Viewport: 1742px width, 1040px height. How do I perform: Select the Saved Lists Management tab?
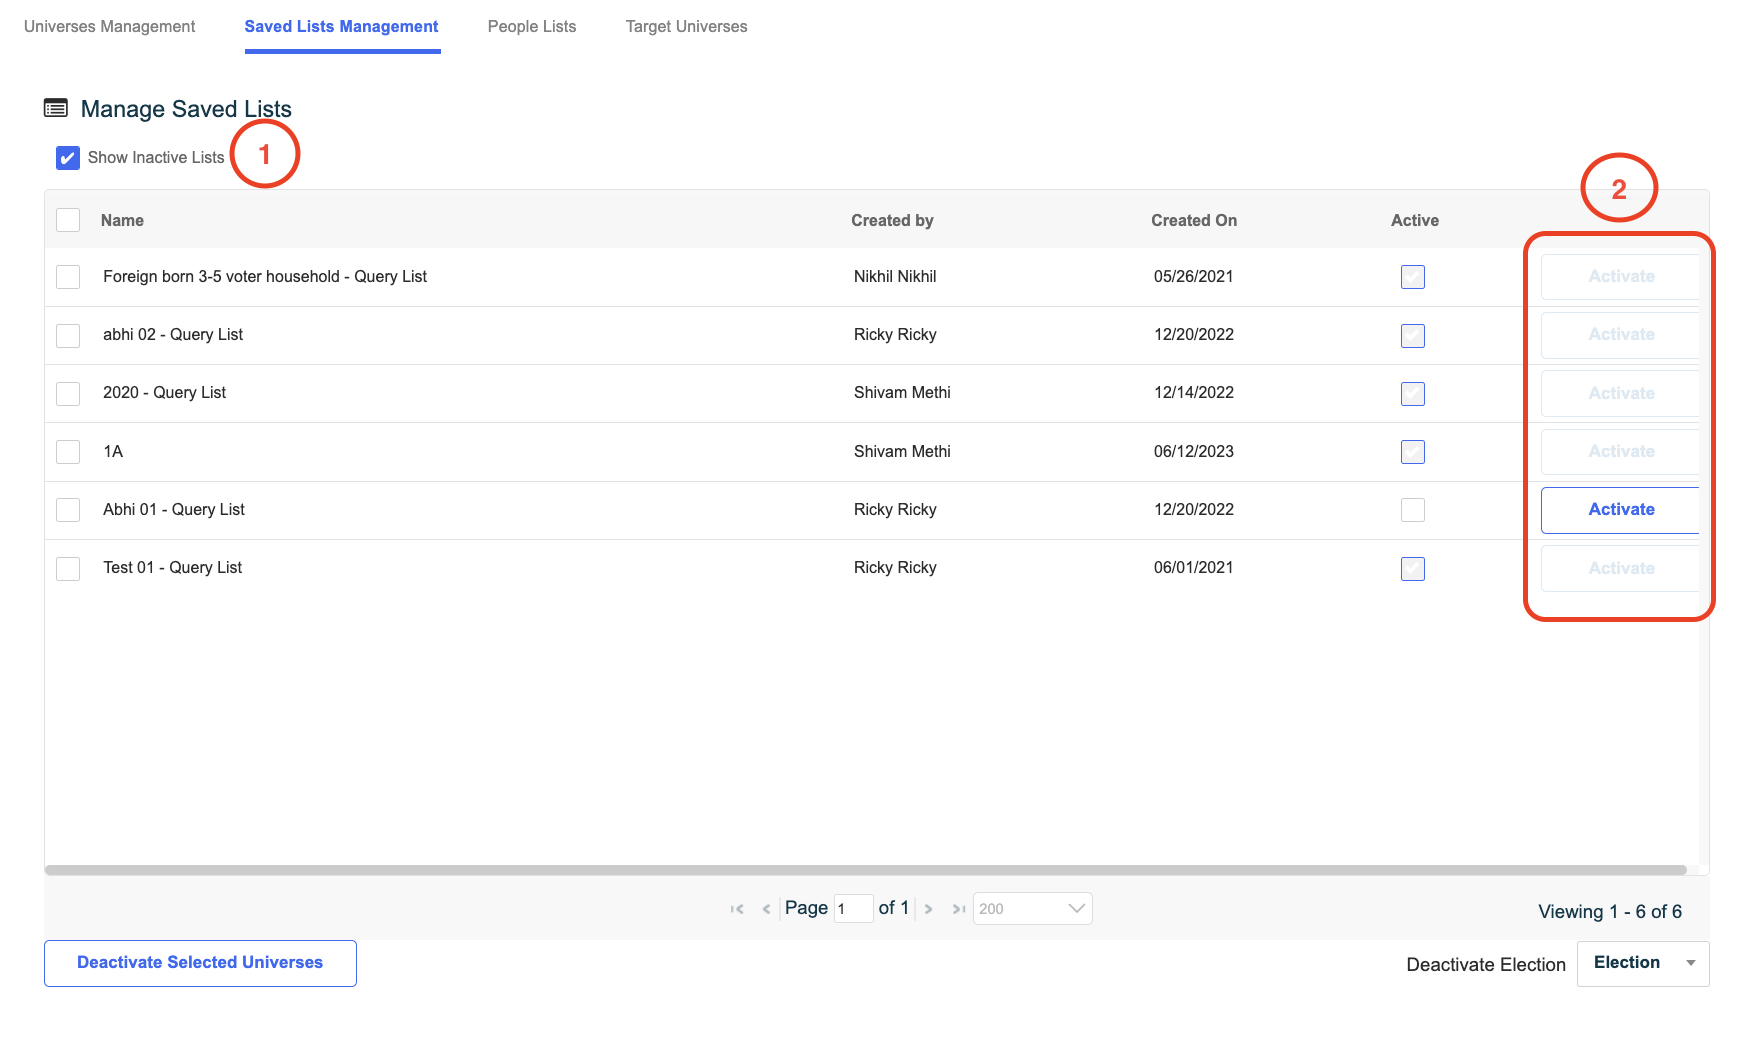(342, 27)
